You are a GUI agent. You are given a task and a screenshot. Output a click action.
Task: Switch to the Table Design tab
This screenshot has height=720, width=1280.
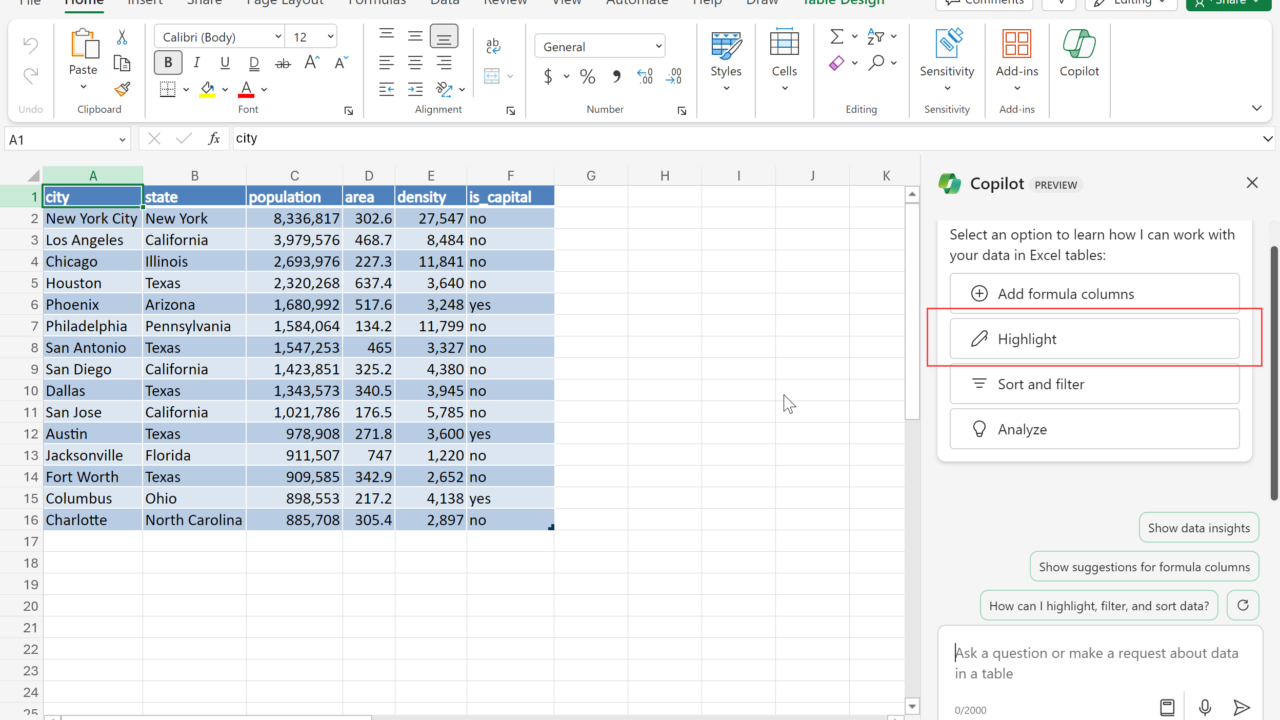pyautogui.click(x=843, y=3)
